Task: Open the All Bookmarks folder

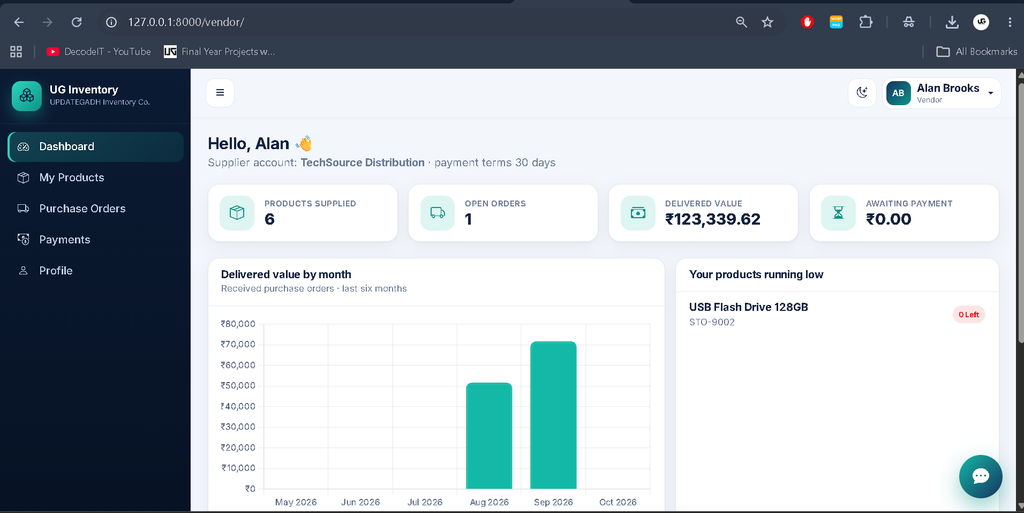Action: click(977, 52)
